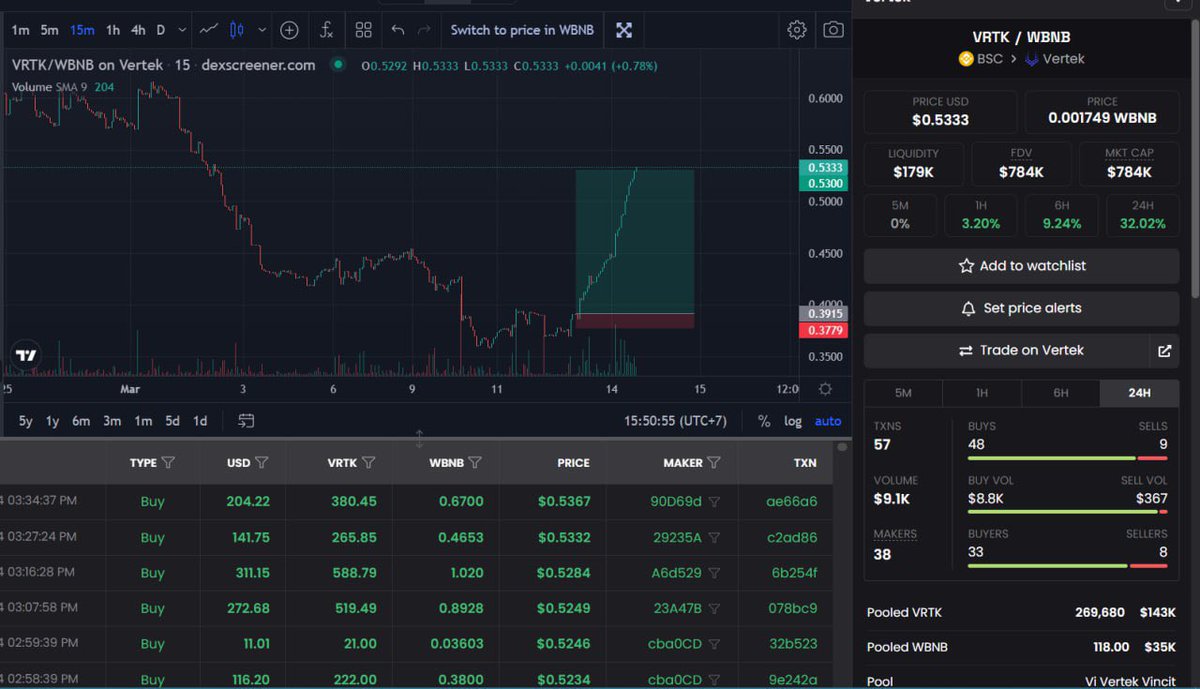
Task: Set chart range to 6m
Action: coord(81,421)
